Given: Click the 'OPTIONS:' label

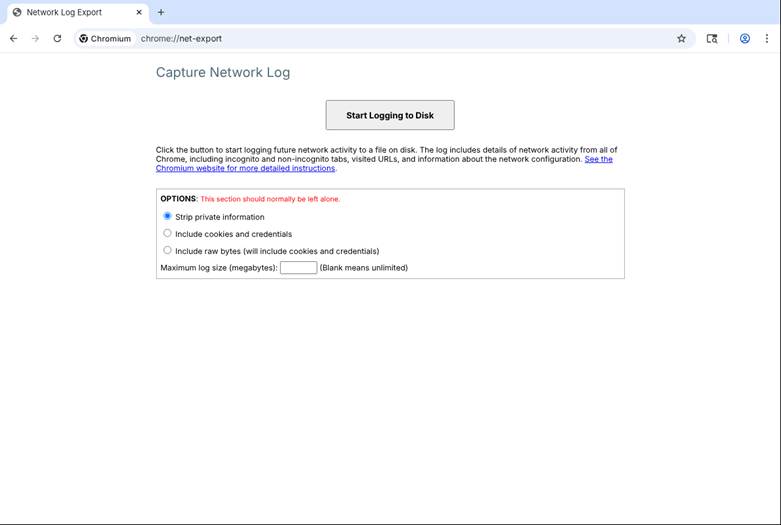Looking at the screenshot, I should coord(179,199).
